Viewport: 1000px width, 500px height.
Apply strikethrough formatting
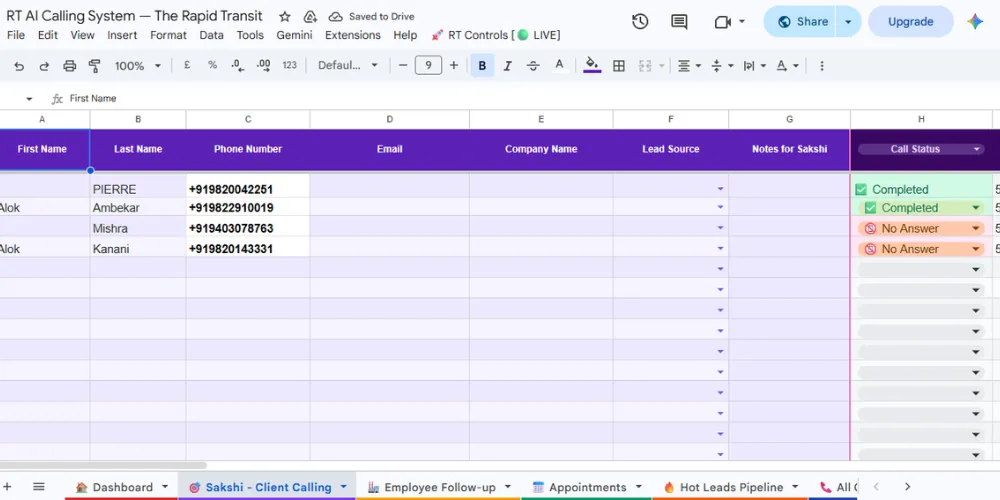tap(533, 66)
